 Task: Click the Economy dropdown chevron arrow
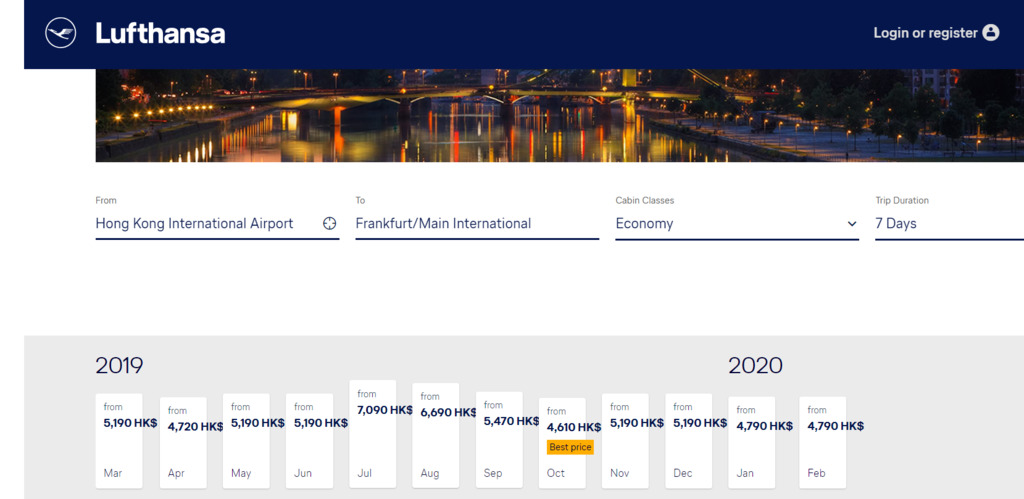(x=852, y=224)
